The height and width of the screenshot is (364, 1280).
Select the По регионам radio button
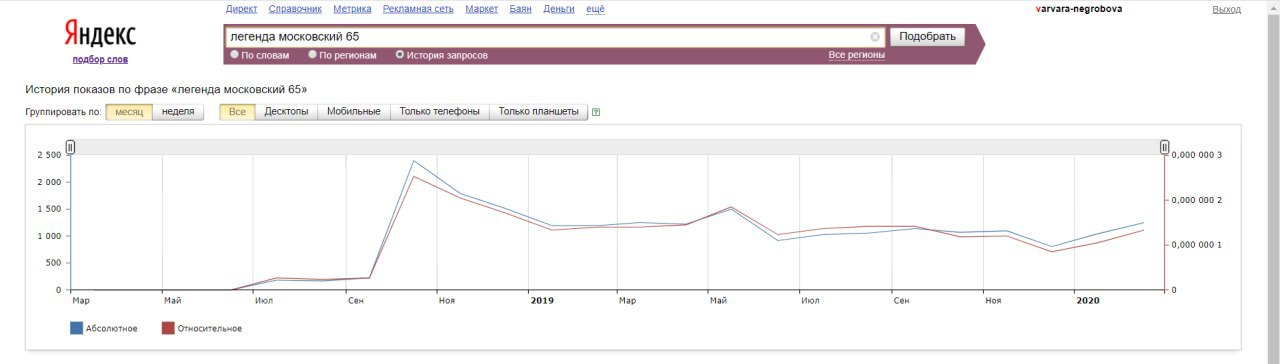click(312, 55)
